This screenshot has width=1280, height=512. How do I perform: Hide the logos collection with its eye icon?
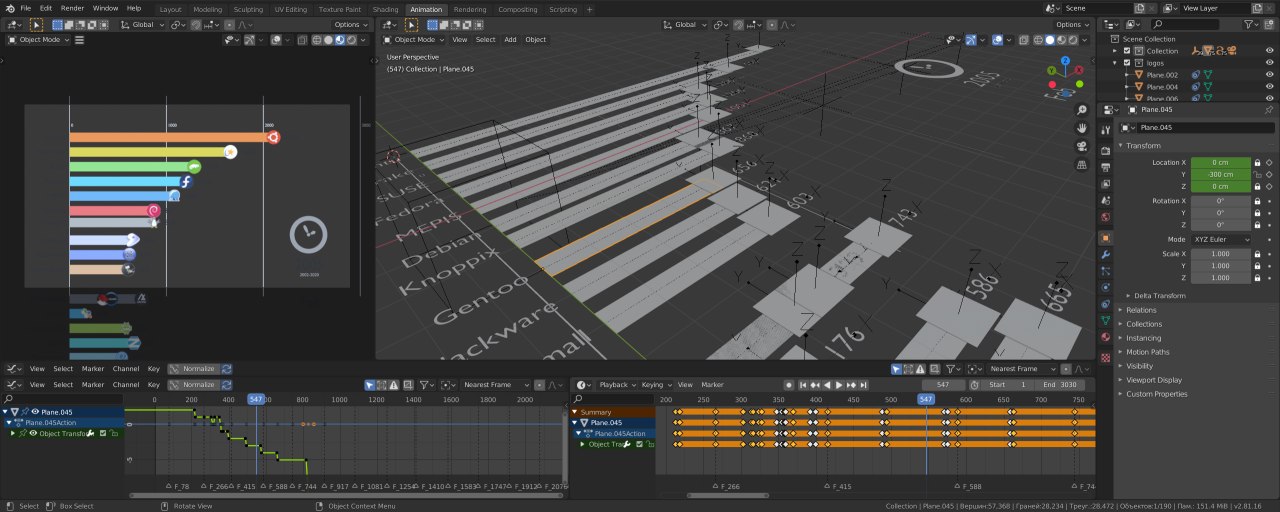1271,63
